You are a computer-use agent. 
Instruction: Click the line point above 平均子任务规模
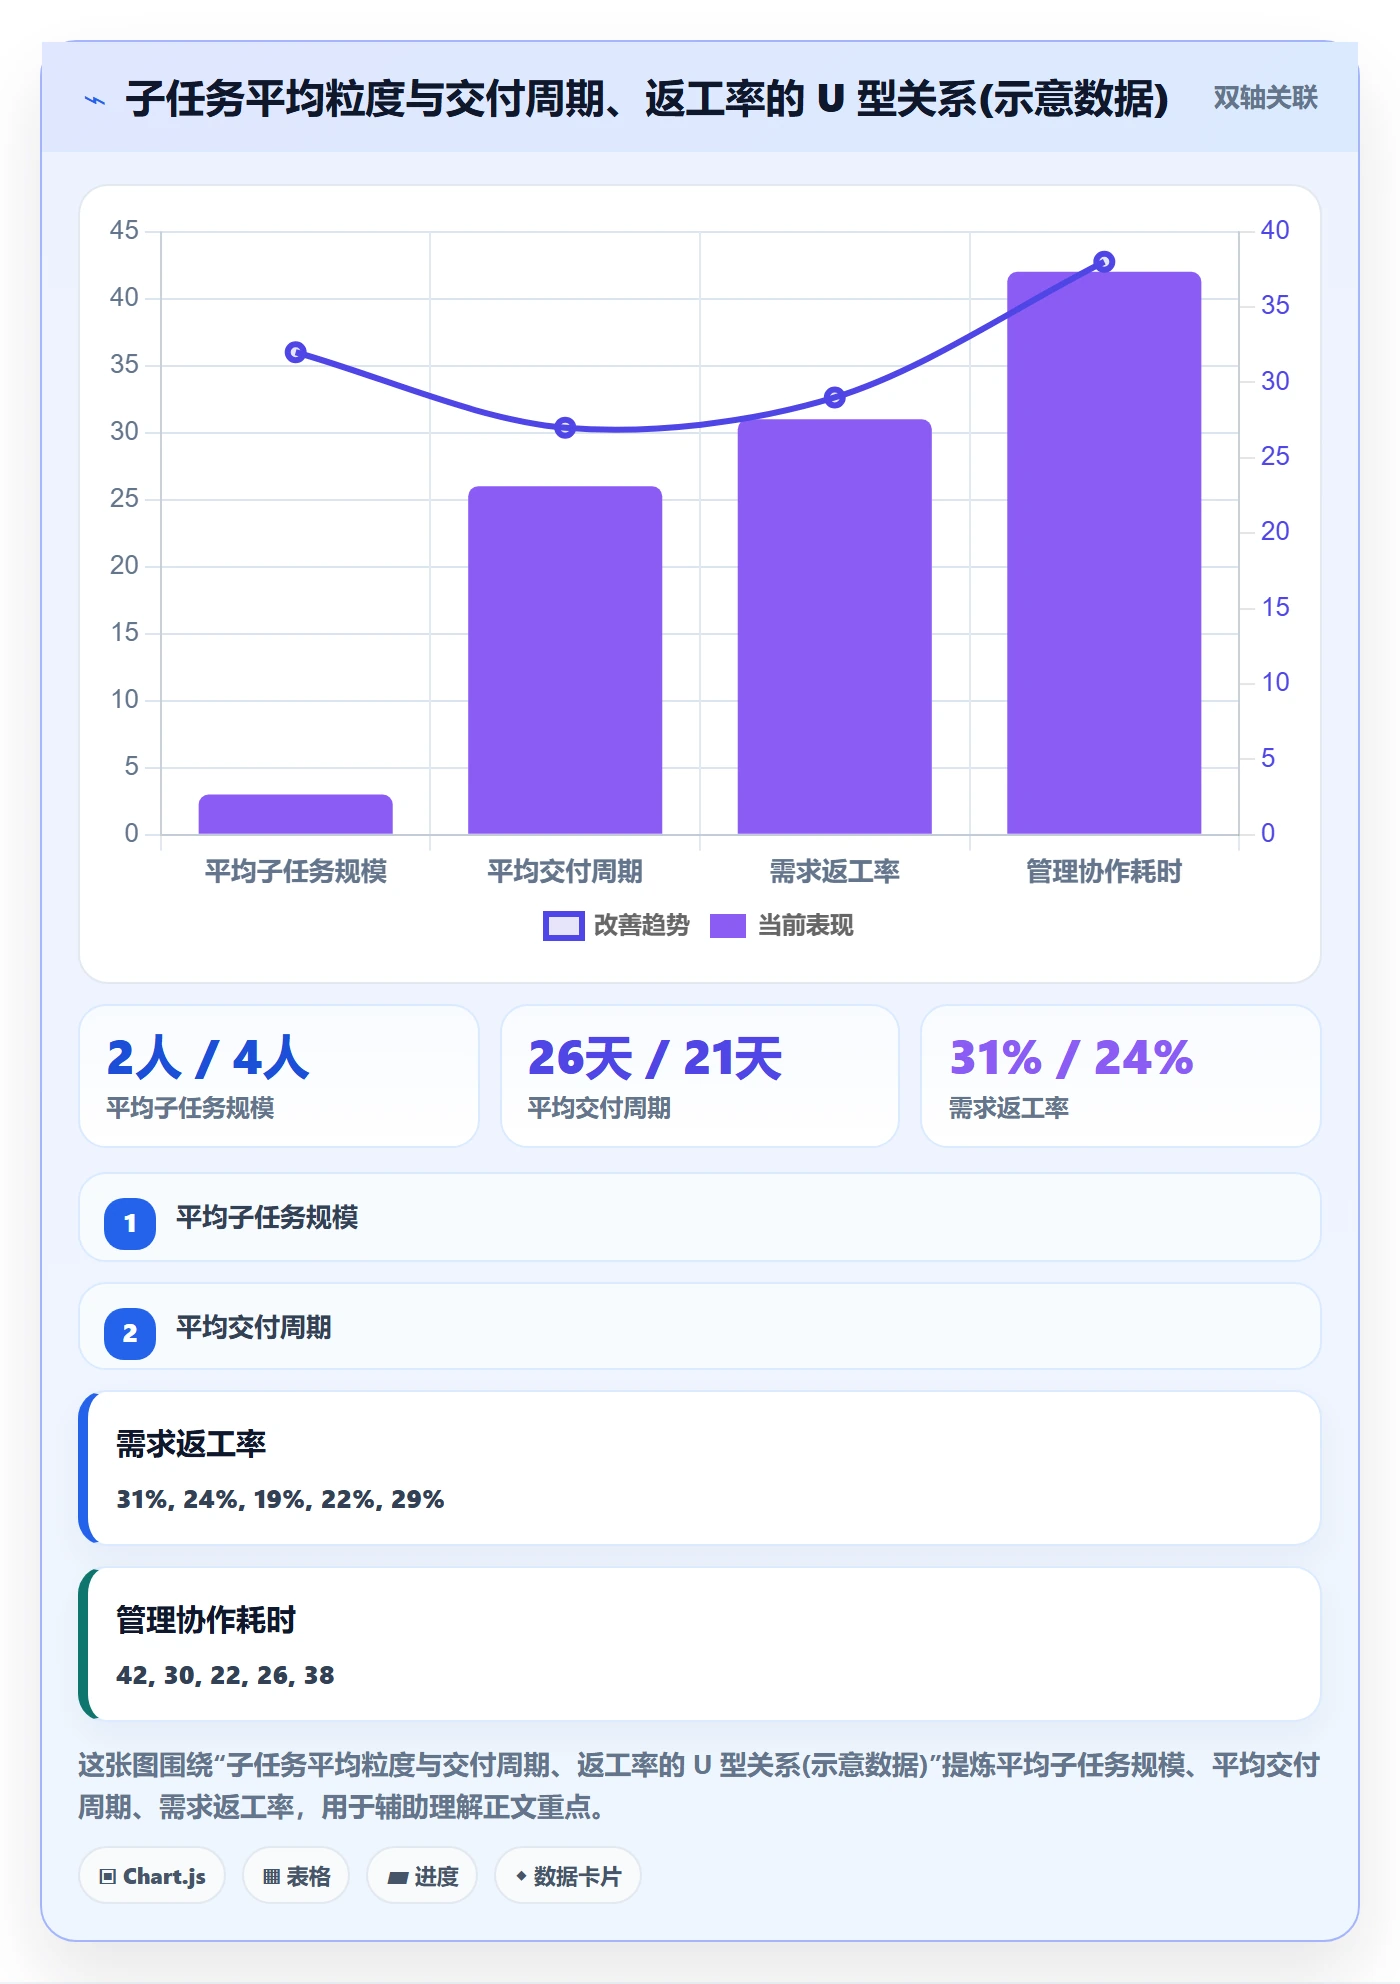pos(296,352)
